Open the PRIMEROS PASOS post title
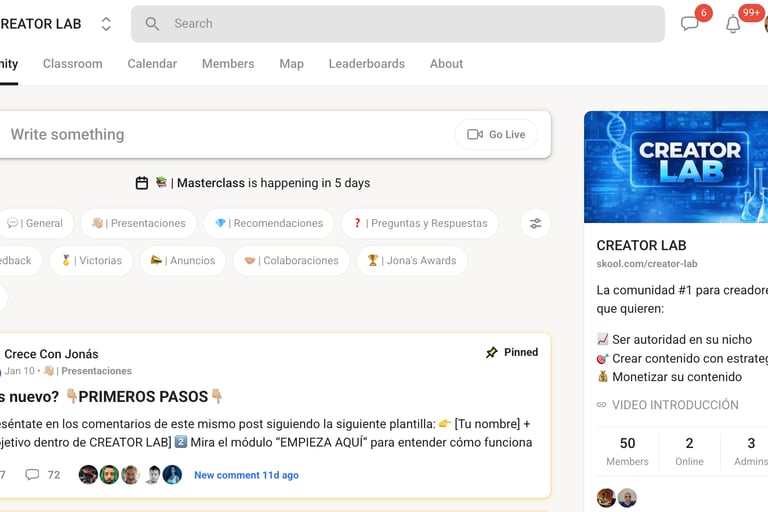 [111, 396]
